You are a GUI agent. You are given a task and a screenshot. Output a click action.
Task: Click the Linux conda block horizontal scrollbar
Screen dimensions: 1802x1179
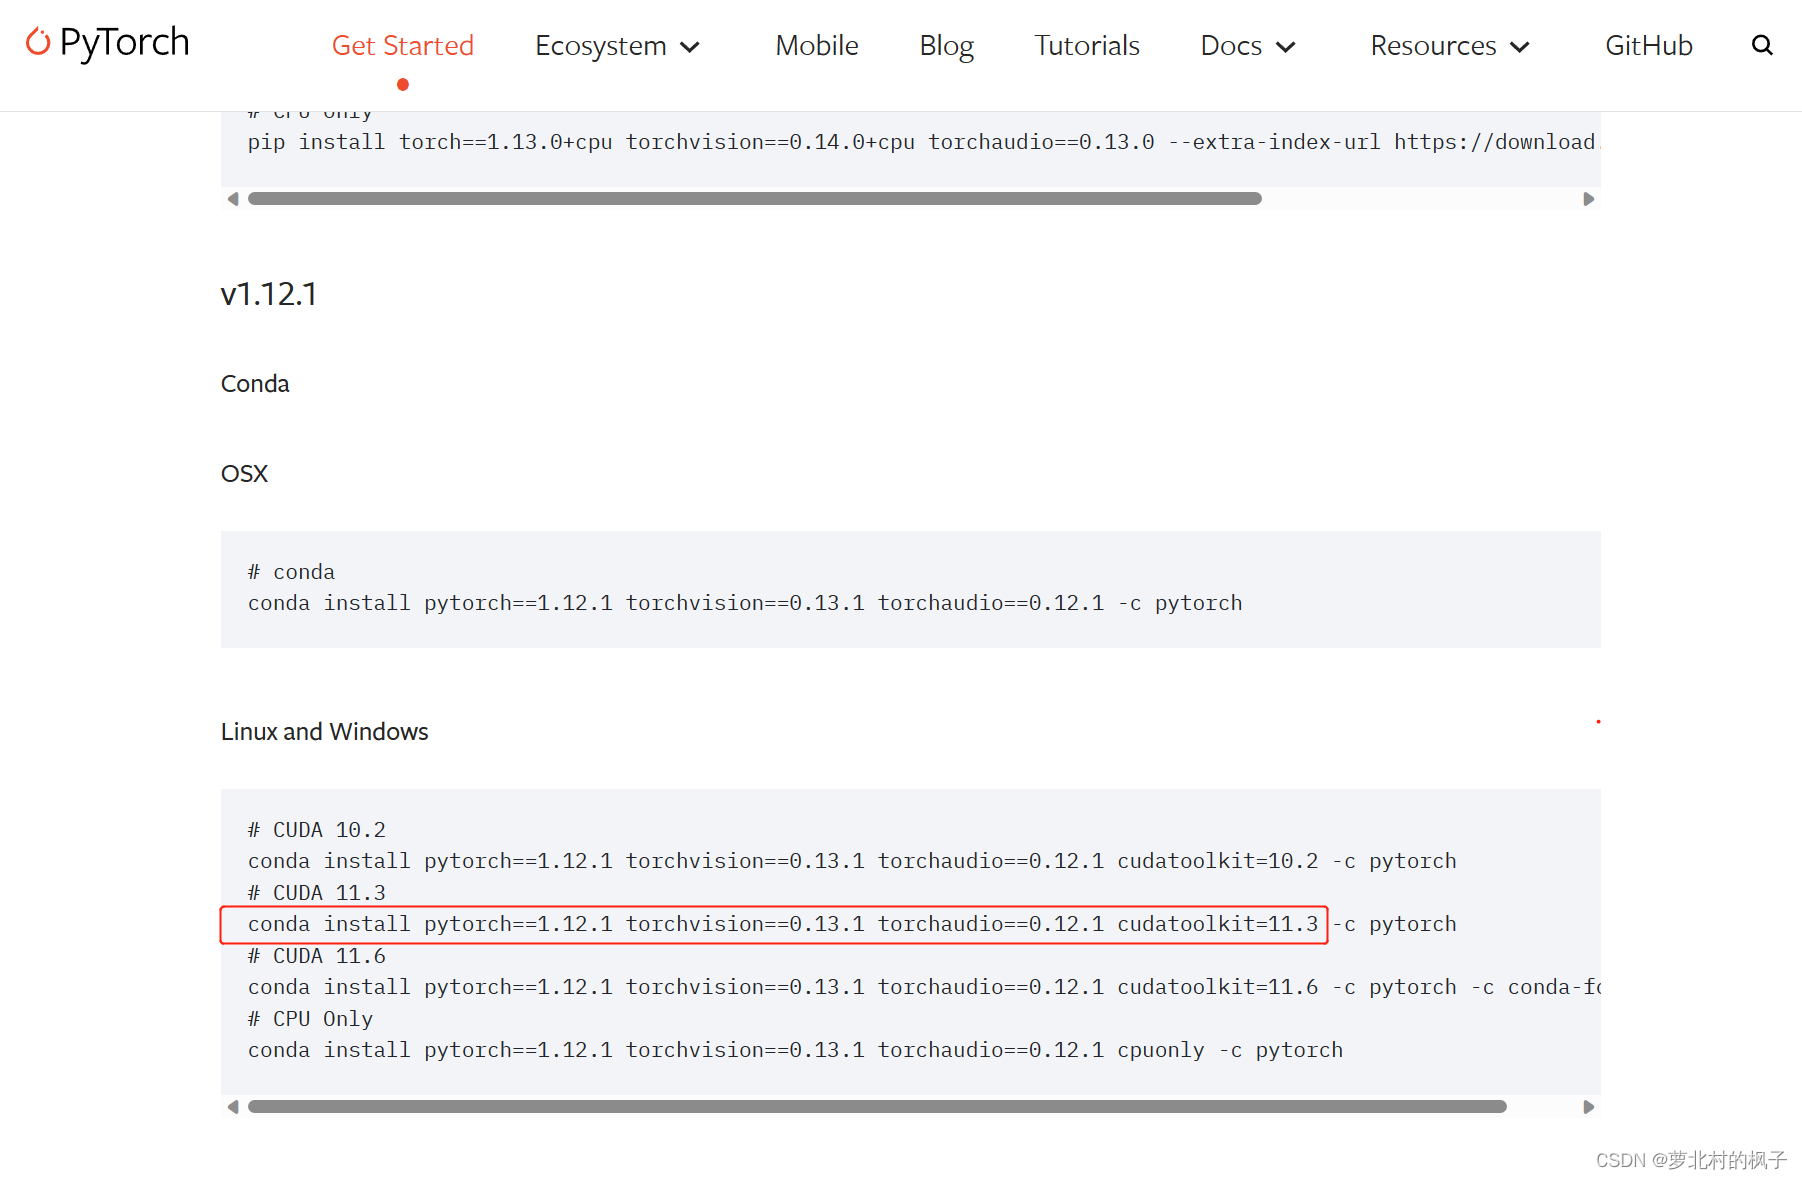(877, 1107)
